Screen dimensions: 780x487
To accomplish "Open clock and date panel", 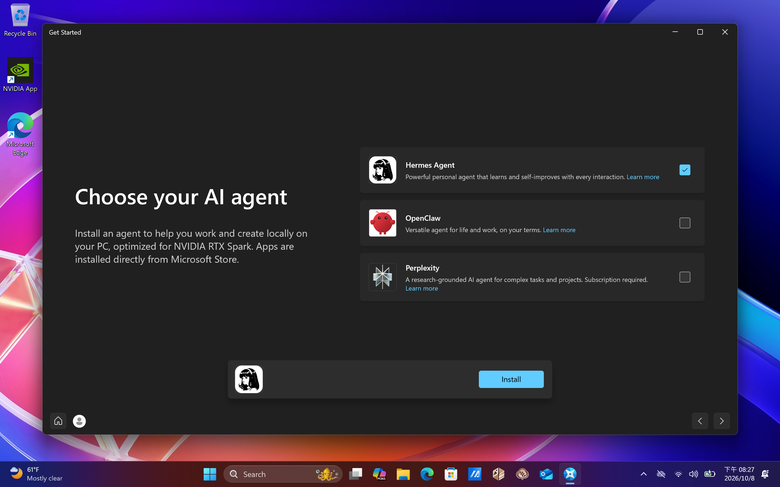I will (x=739, y=474).
